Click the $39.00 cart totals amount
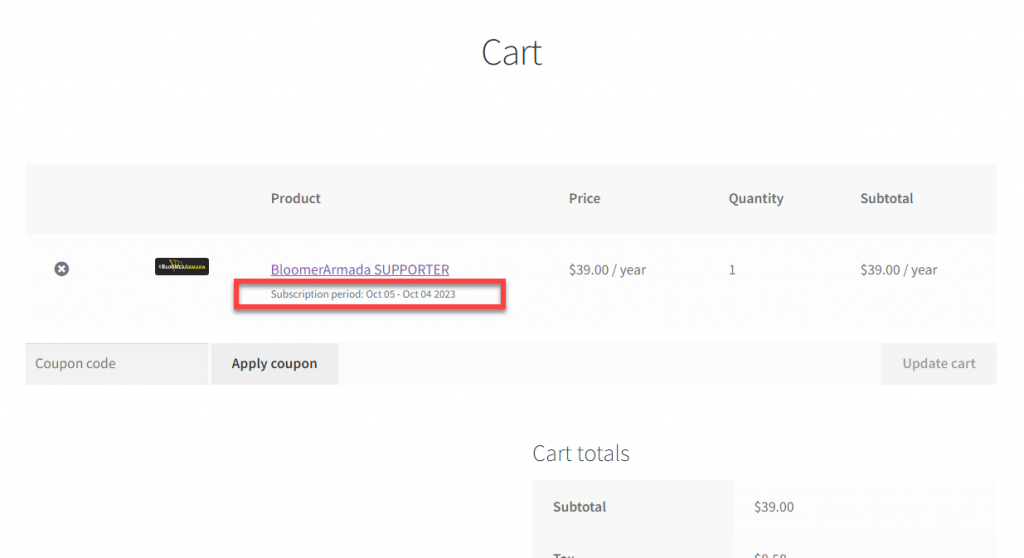Screen dimensions: 1024x558 [x=774, y=506]
